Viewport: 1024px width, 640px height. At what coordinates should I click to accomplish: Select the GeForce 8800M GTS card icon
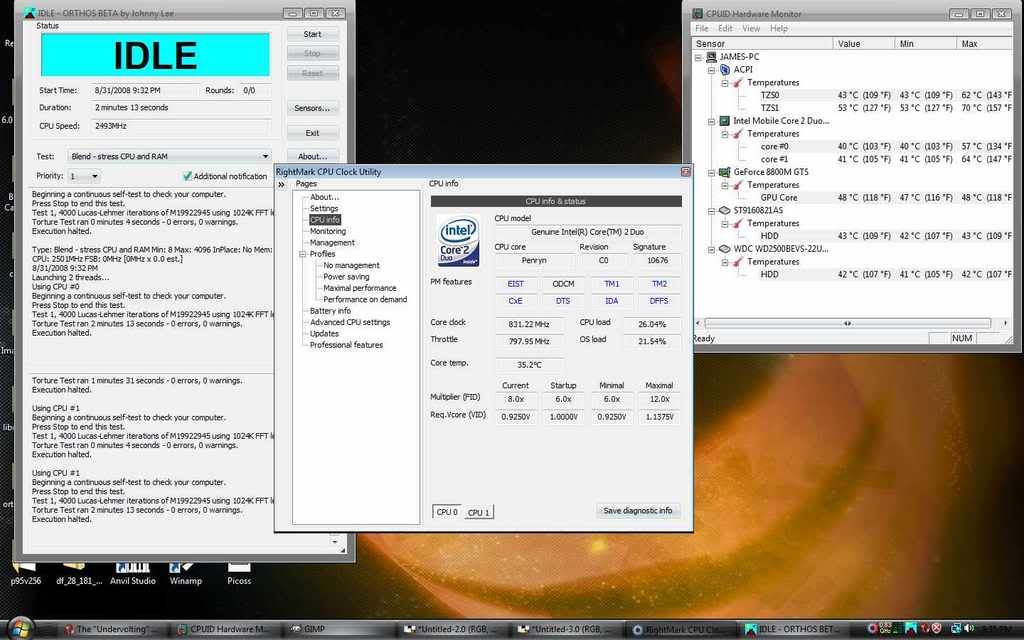pyautogui.click(x=724, y=172)
